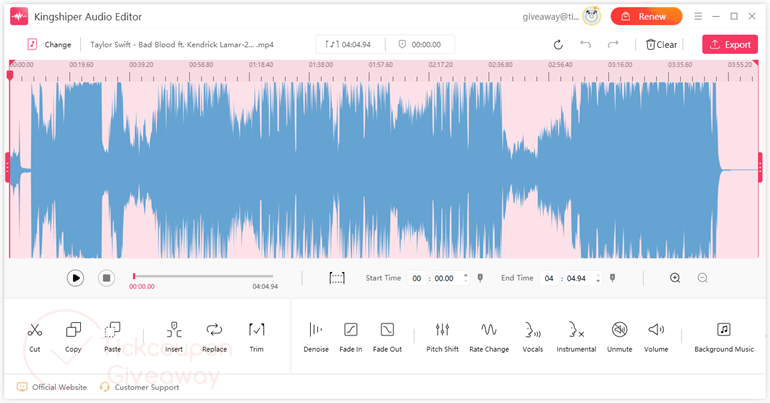The height and width of the screenshot is (403, 770).
Task: Choose the Insert audio tool
Action: [174, 337]
